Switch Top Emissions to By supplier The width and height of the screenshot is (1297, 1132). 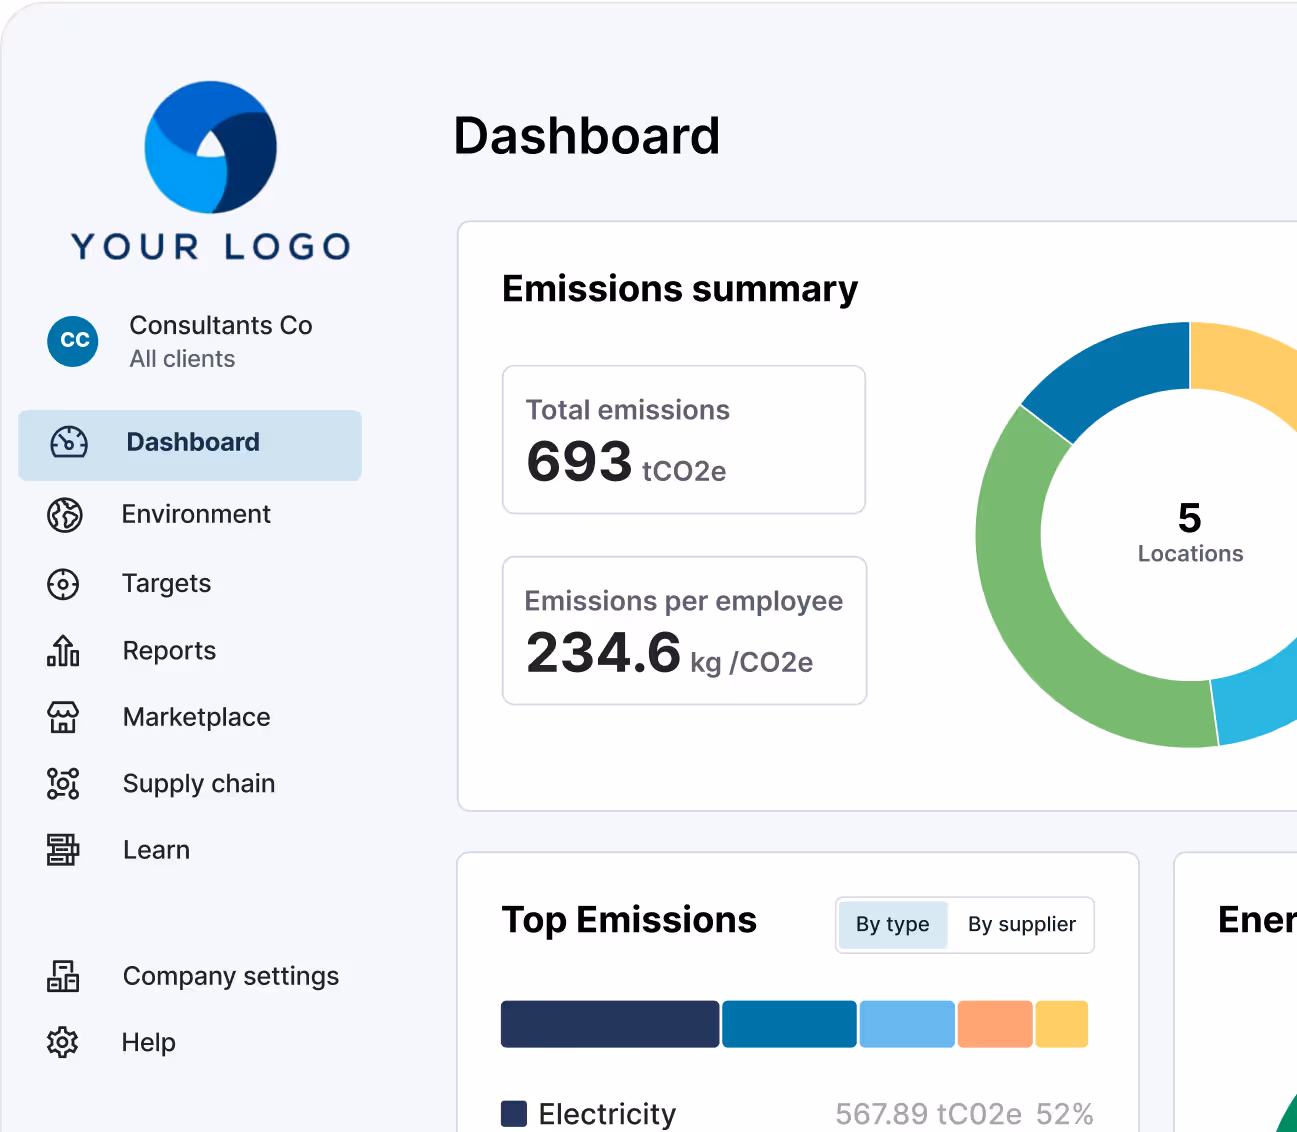(x=1021, y=925)
